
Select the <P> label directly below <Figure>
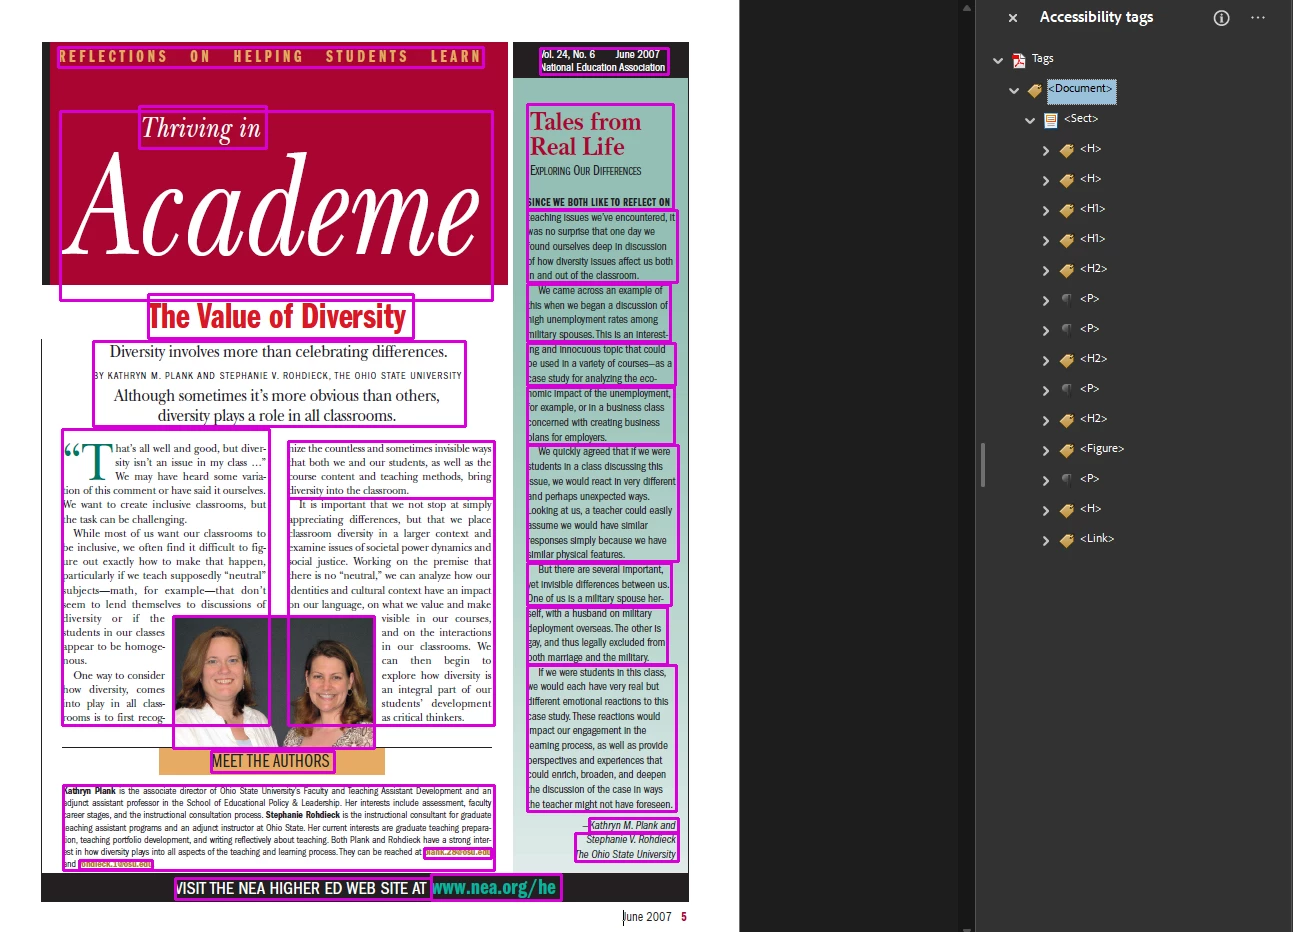coord(1090,479)
